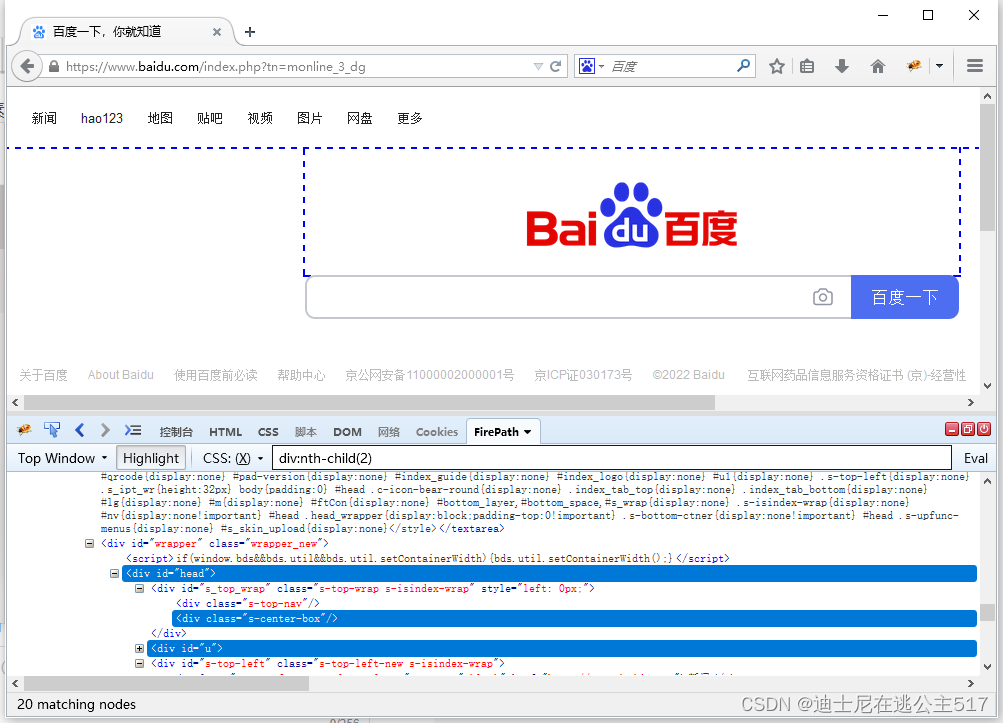Toggle the Firebug command line icon
The image size is (1003, 723).
(x=133, y=430)
